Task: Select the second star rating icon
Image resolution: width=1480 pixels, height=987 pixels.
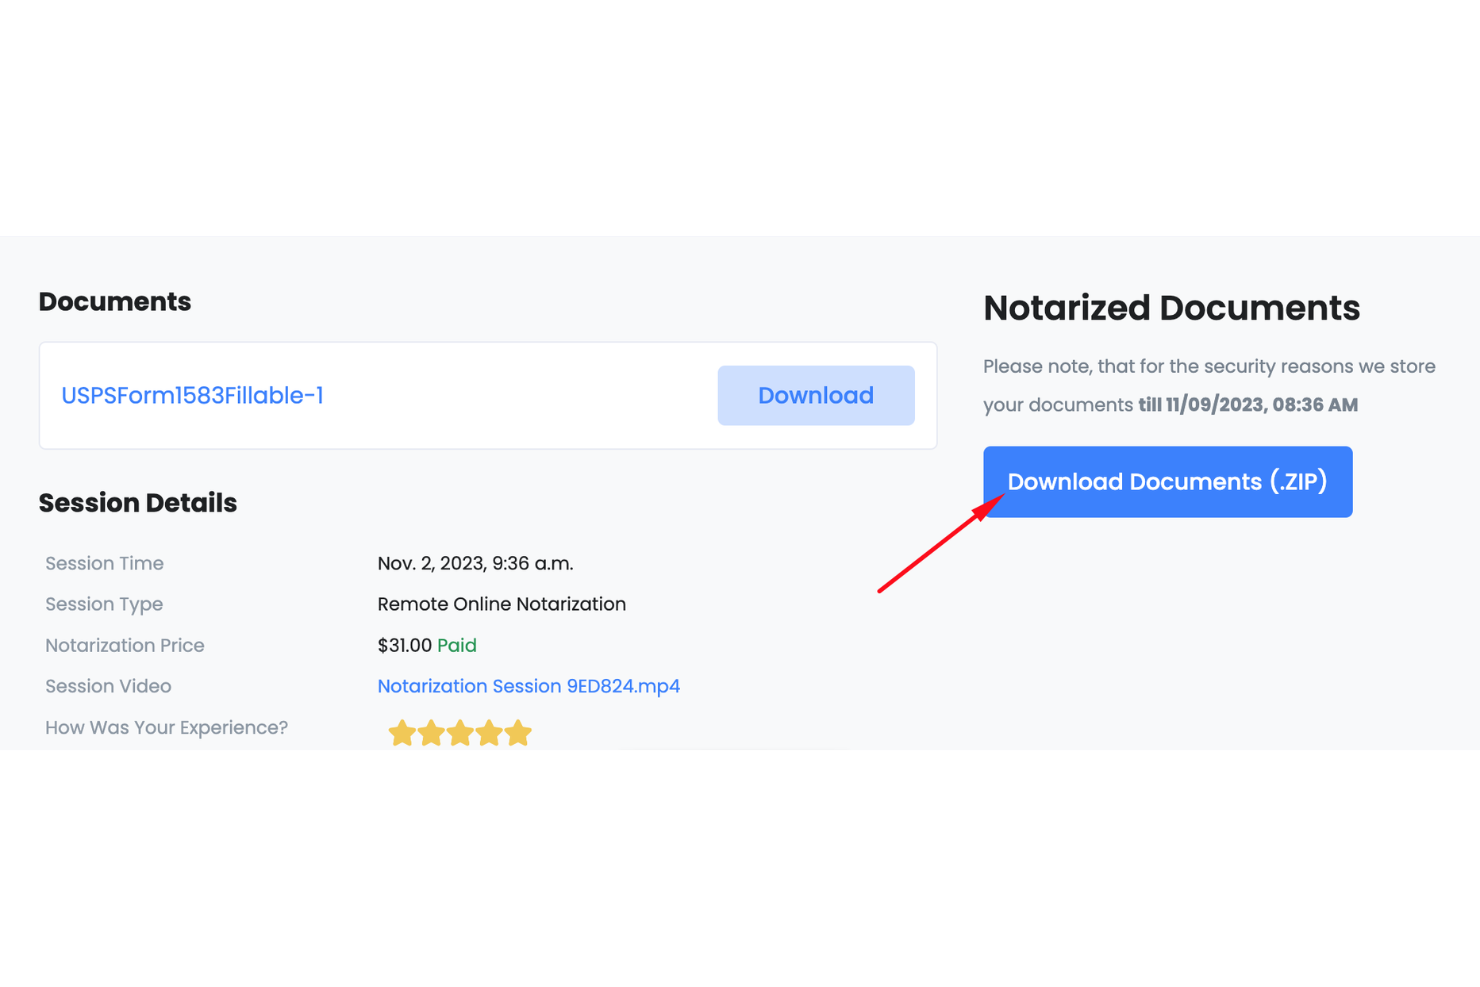Action: pyautogui.click(x=431, y=732)
